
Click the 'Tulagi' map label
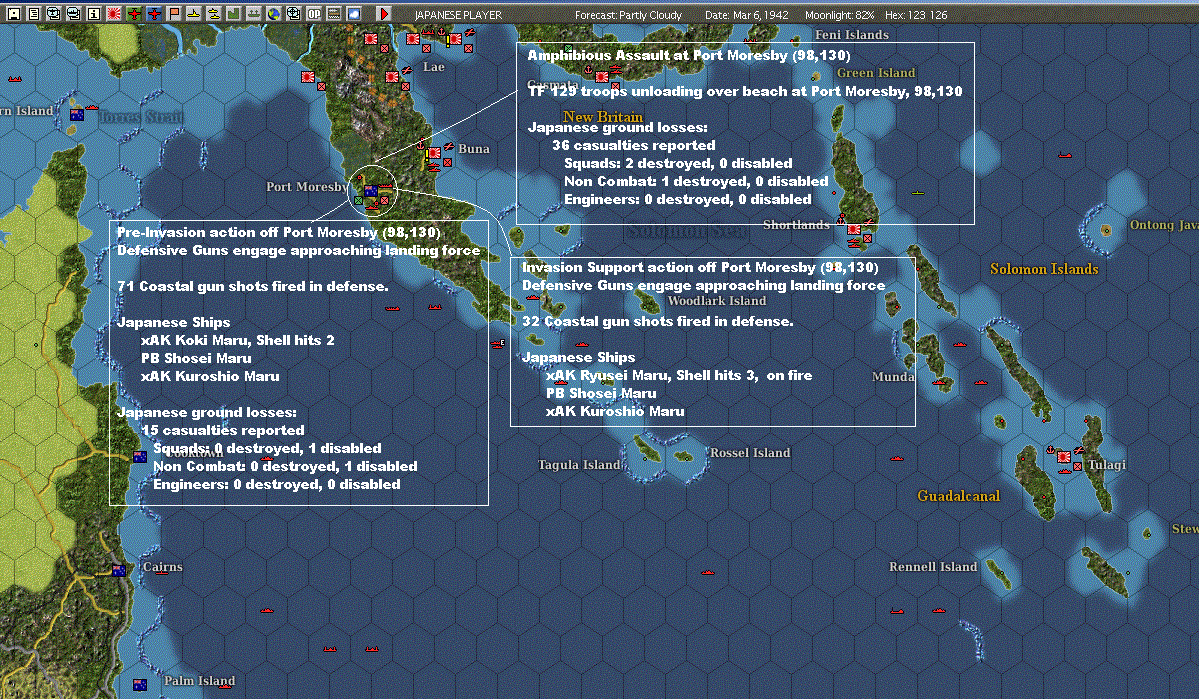coord(1106,465)
